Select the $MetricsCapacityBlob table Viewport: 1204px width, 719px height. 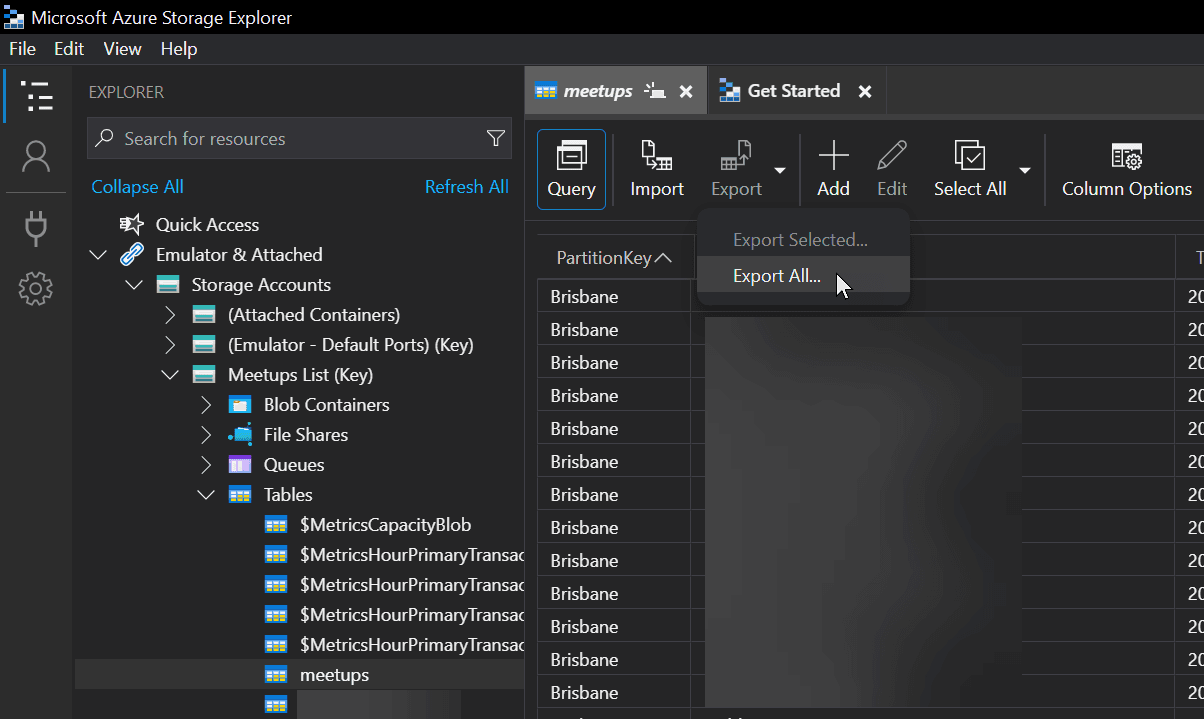pyautogui.click(x=385, y=525)
